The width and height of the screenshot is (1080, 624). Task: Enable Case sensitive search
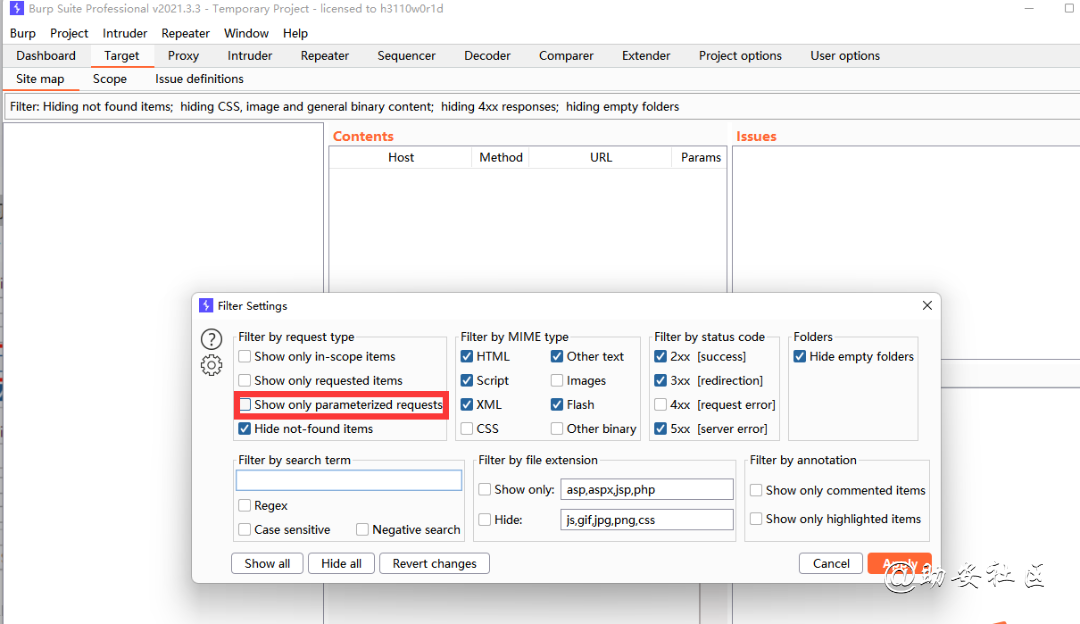[x=245, y=530]
